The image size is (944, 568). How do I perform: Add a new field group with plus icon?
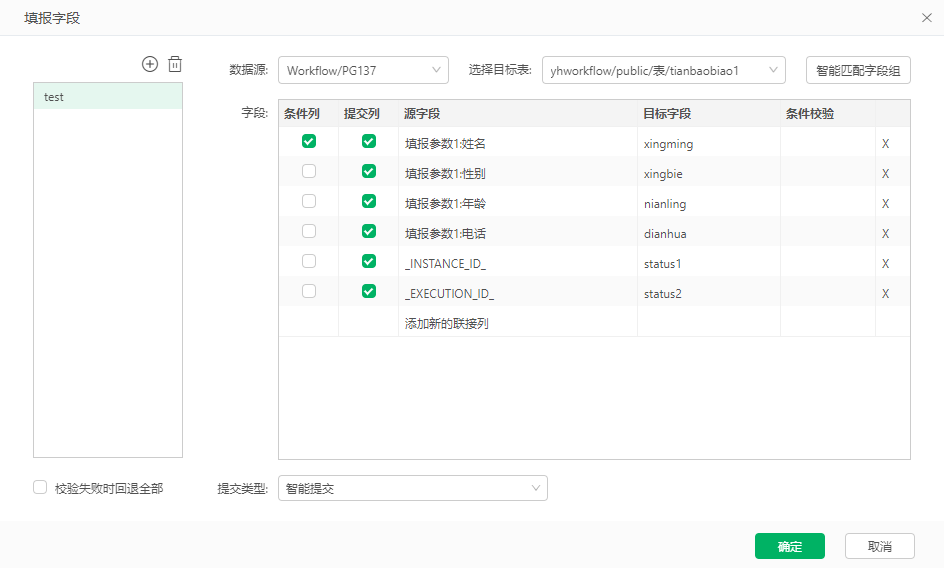pyautogui.click(x=150, y=64)
